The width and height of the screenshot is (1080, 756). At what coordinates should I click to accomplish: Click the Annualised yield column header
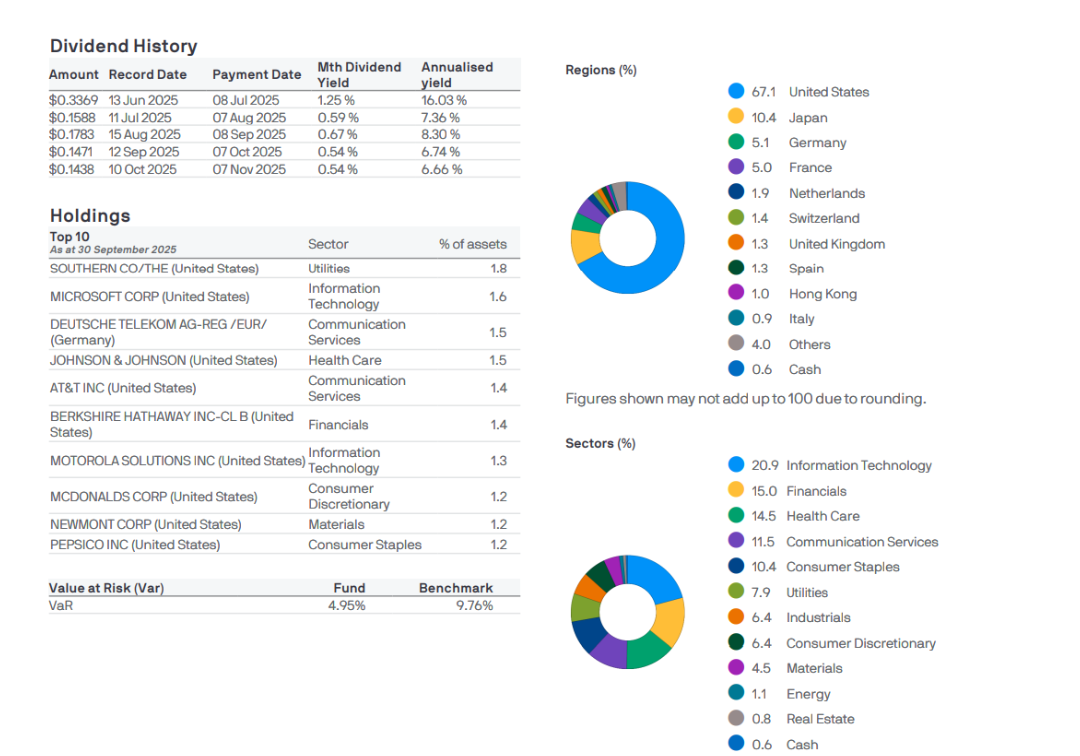coord(457,74)
